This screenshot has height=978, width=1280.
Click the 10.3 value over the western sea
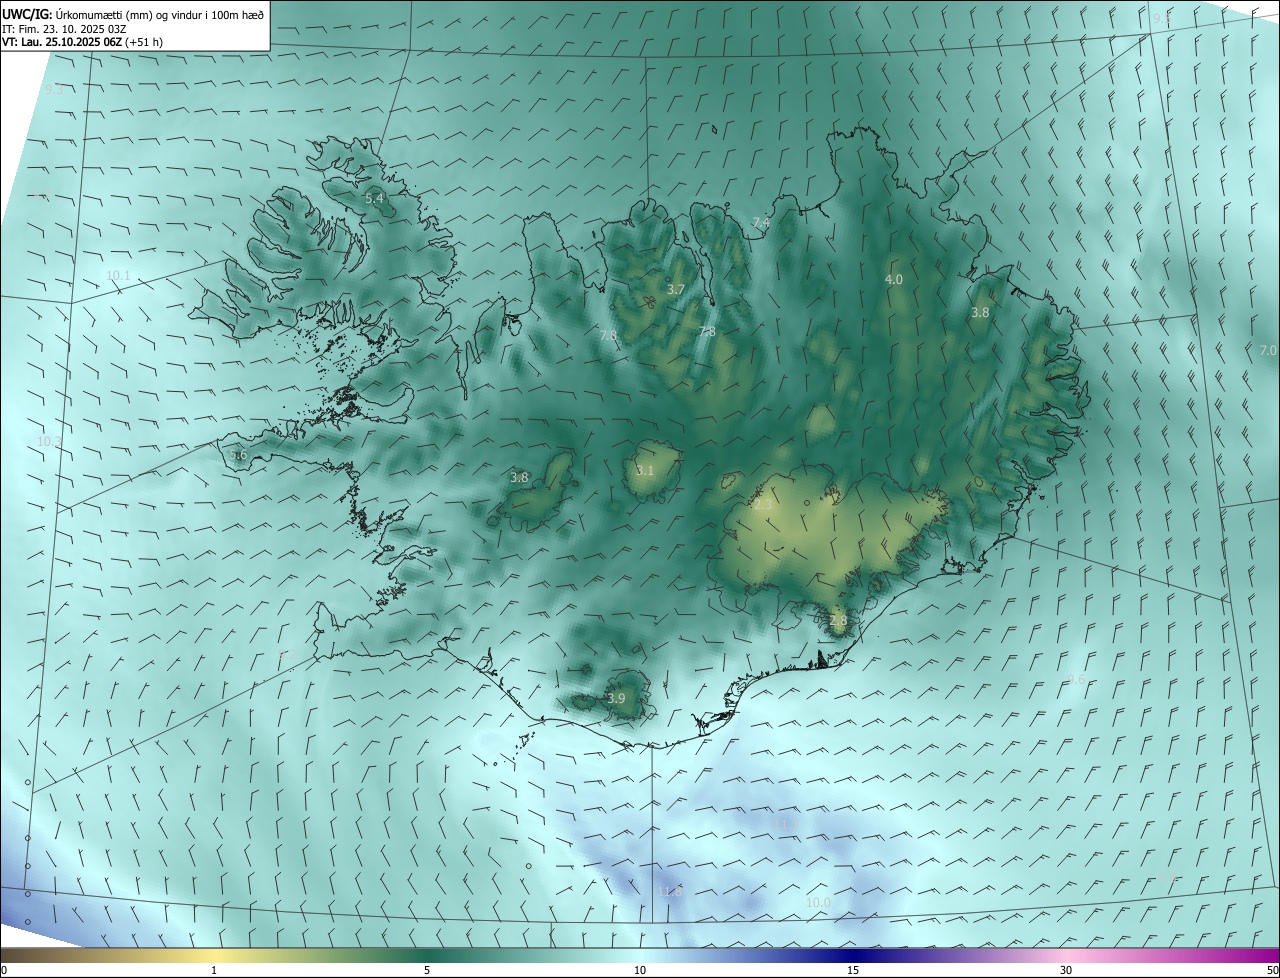pyautogui.click(x=49, y=441)
